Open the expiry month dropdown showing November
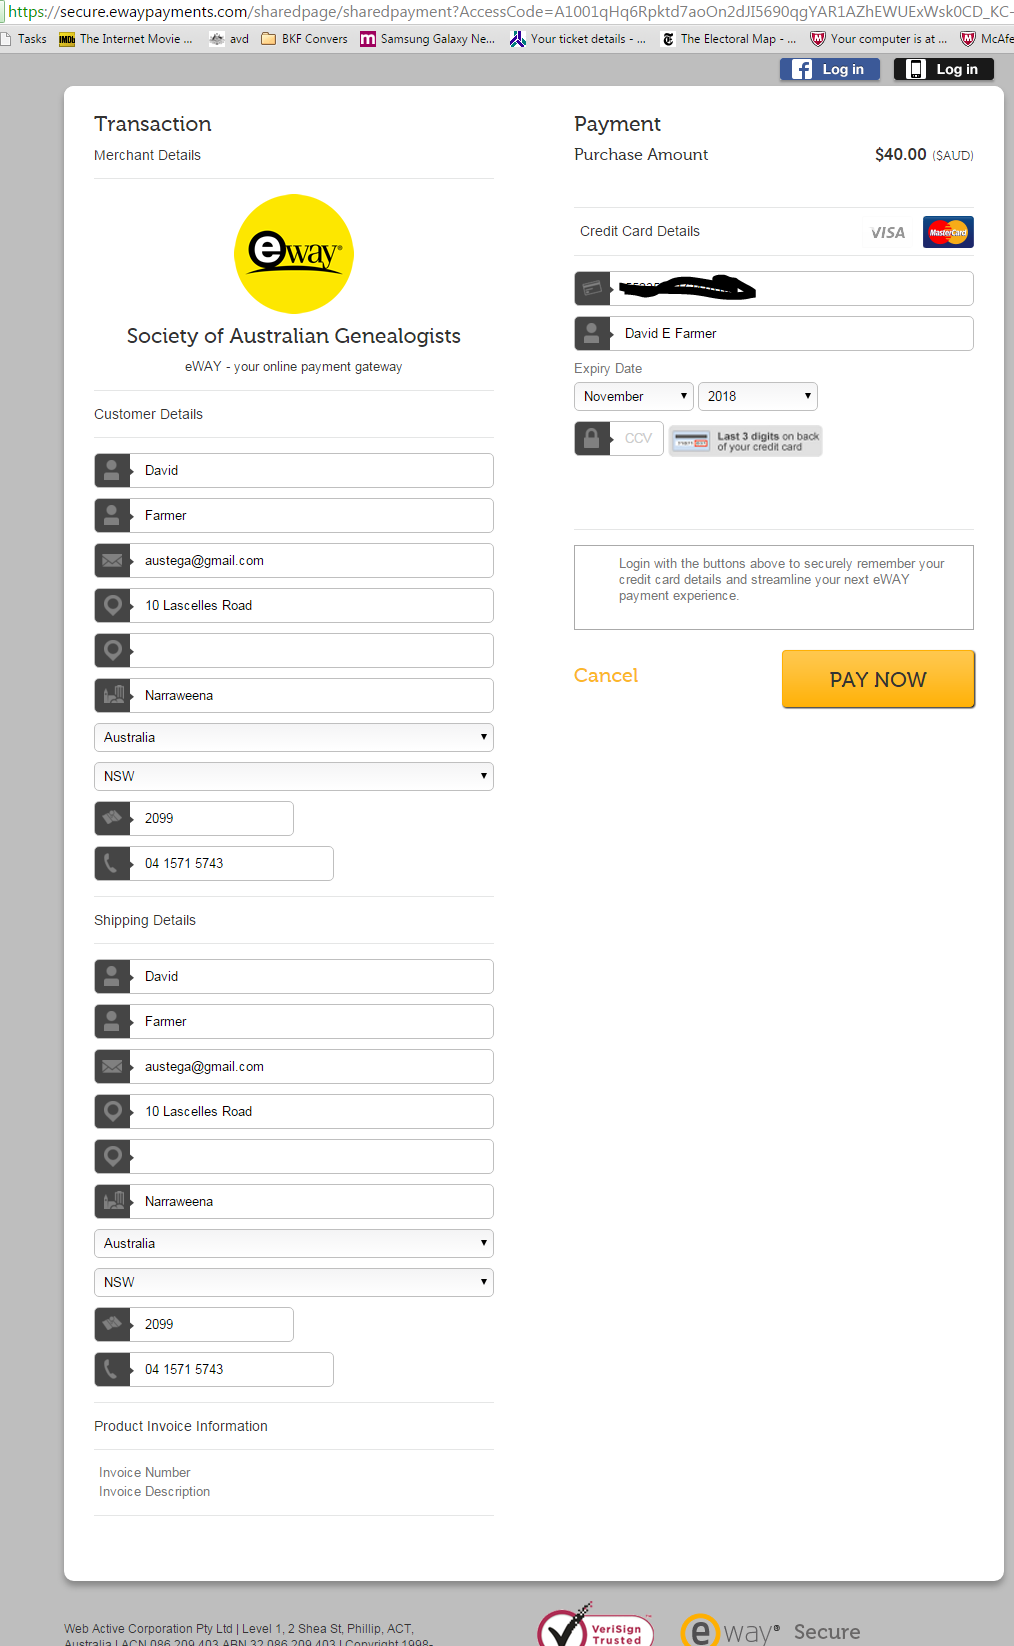This screenshot has width=1014, height=1646. click(x=634, y=397)
